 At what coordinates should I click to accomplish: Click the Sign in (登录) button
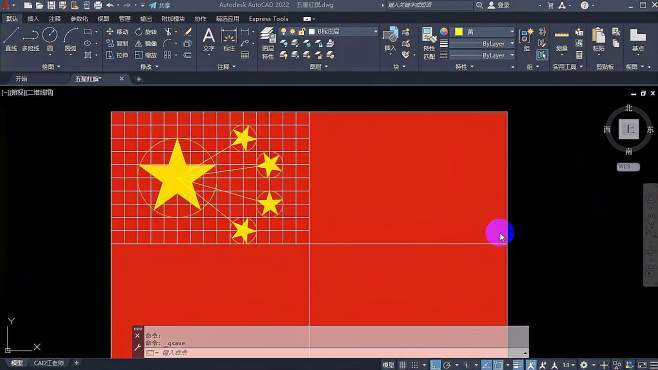coord(499,5)
